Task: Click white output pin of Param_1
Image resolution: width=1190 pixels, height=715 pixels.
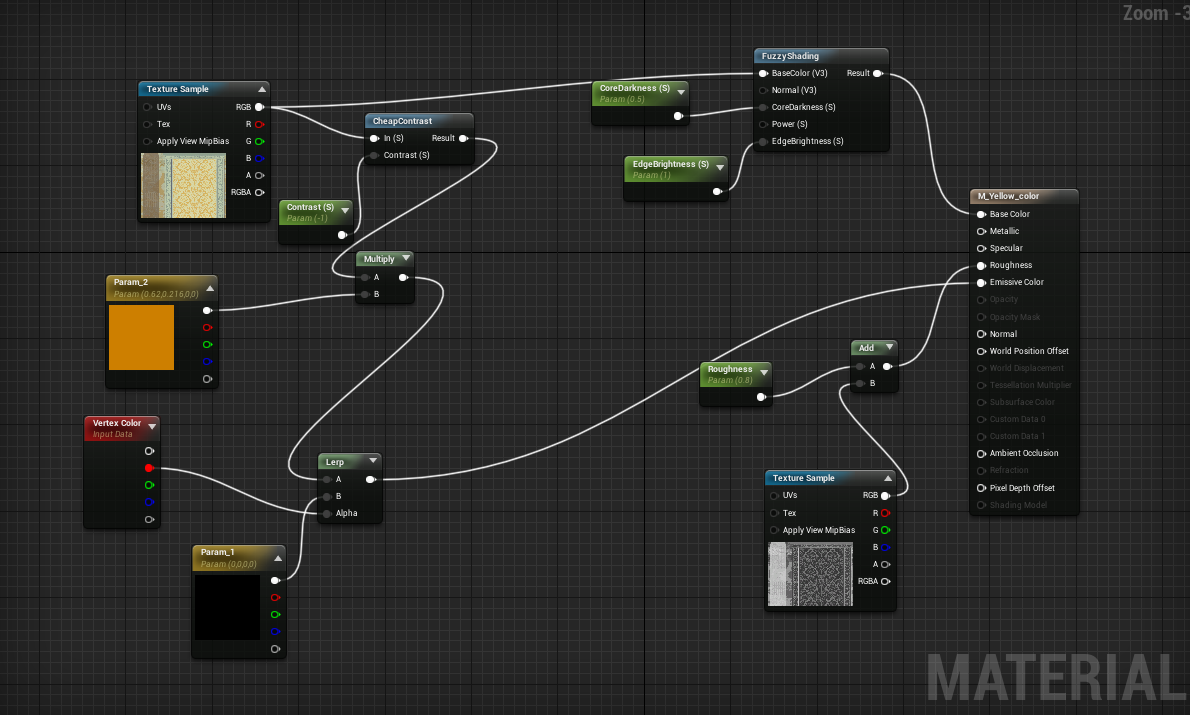Action: point(275,581)
